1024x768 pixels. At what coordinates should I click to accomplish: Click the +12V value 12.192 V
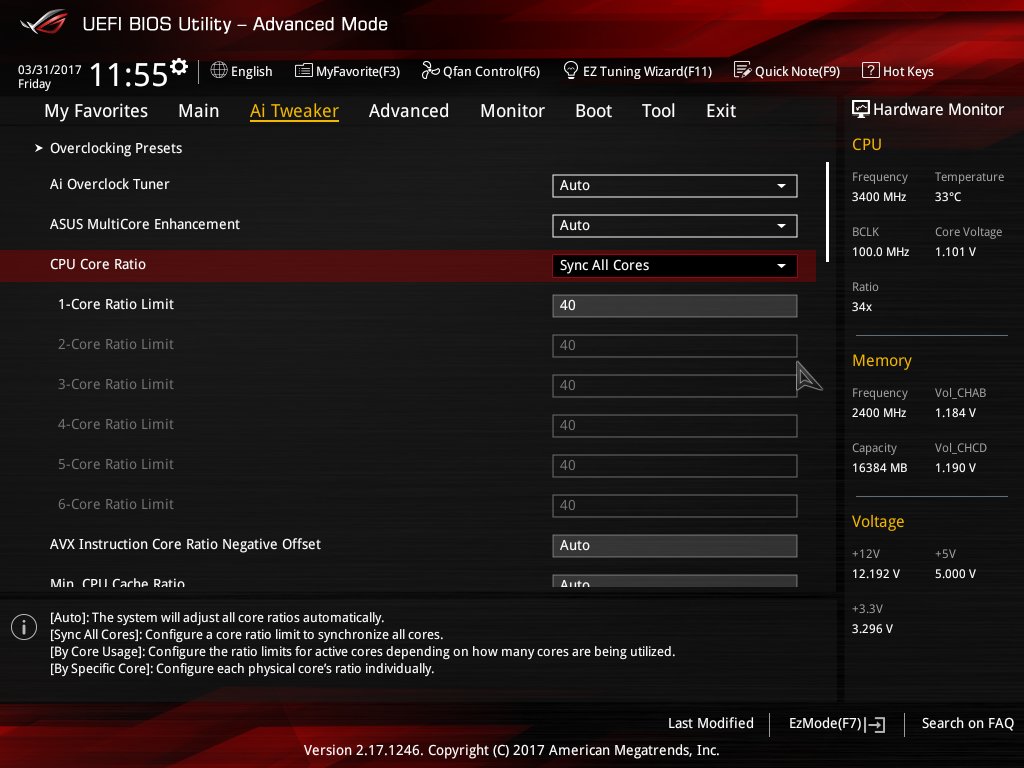(876, 574)
